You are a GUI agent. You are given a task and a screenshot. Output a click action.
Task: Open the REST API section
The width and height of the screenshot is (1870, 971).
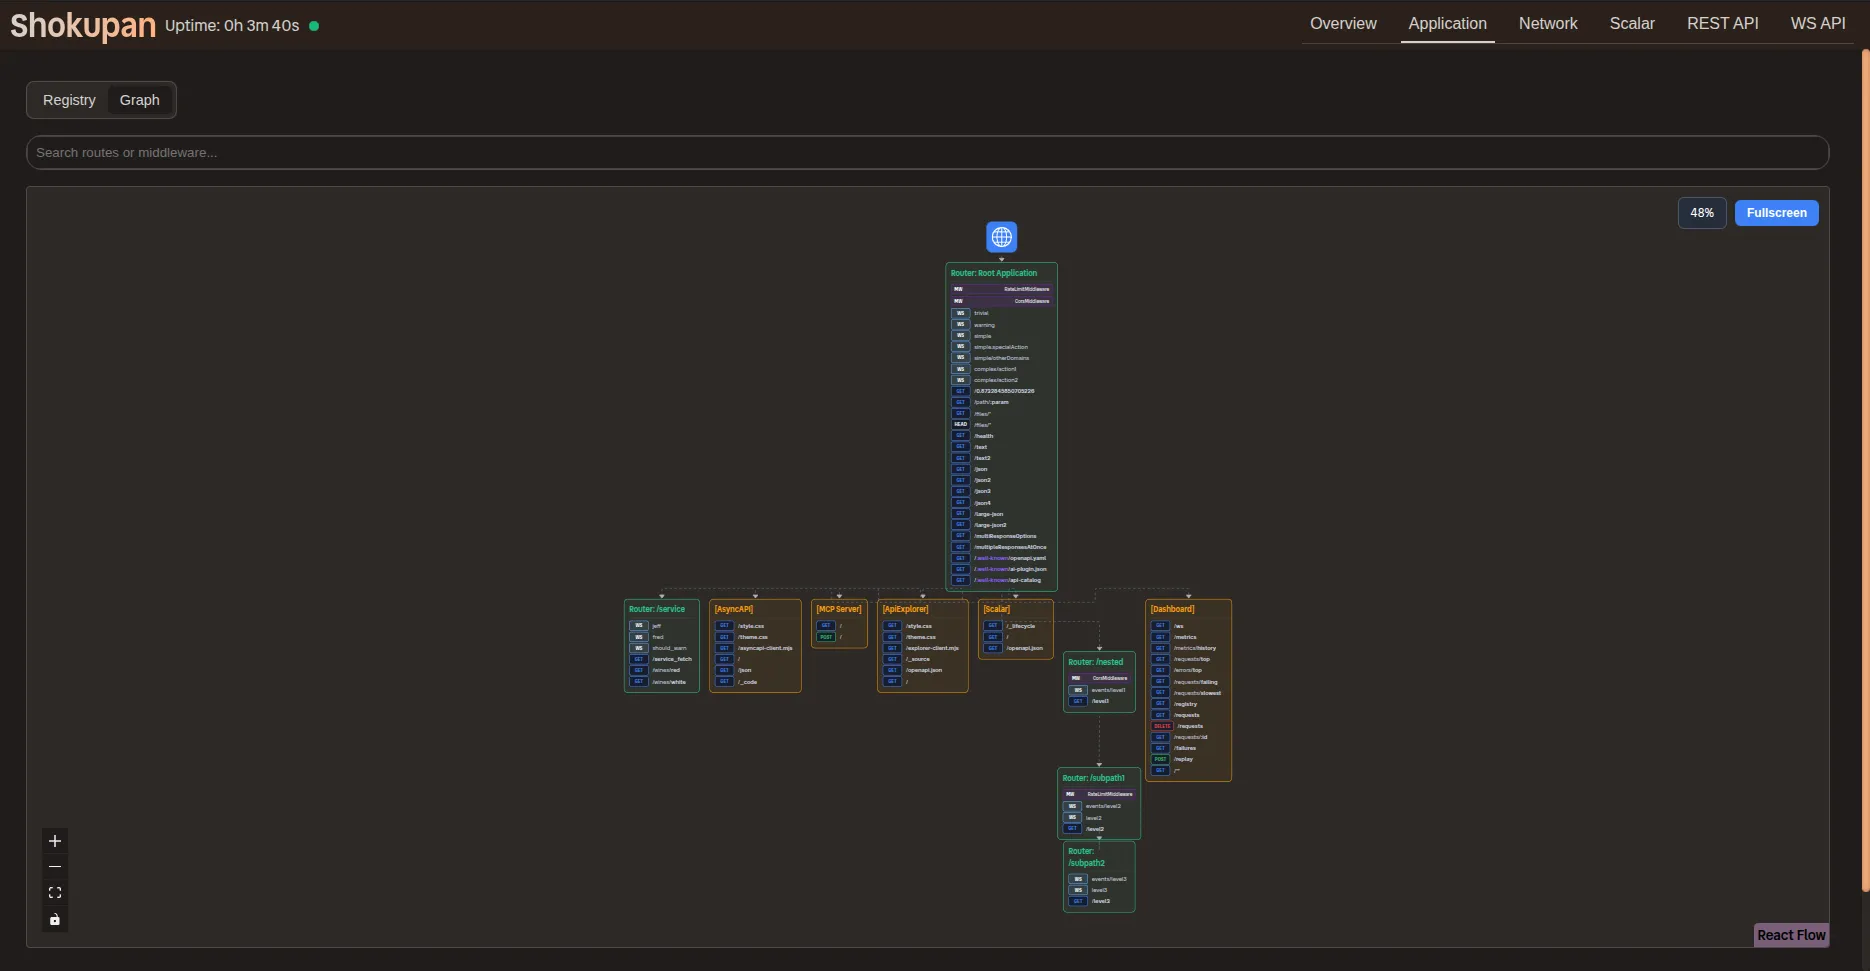point(1721,23)
